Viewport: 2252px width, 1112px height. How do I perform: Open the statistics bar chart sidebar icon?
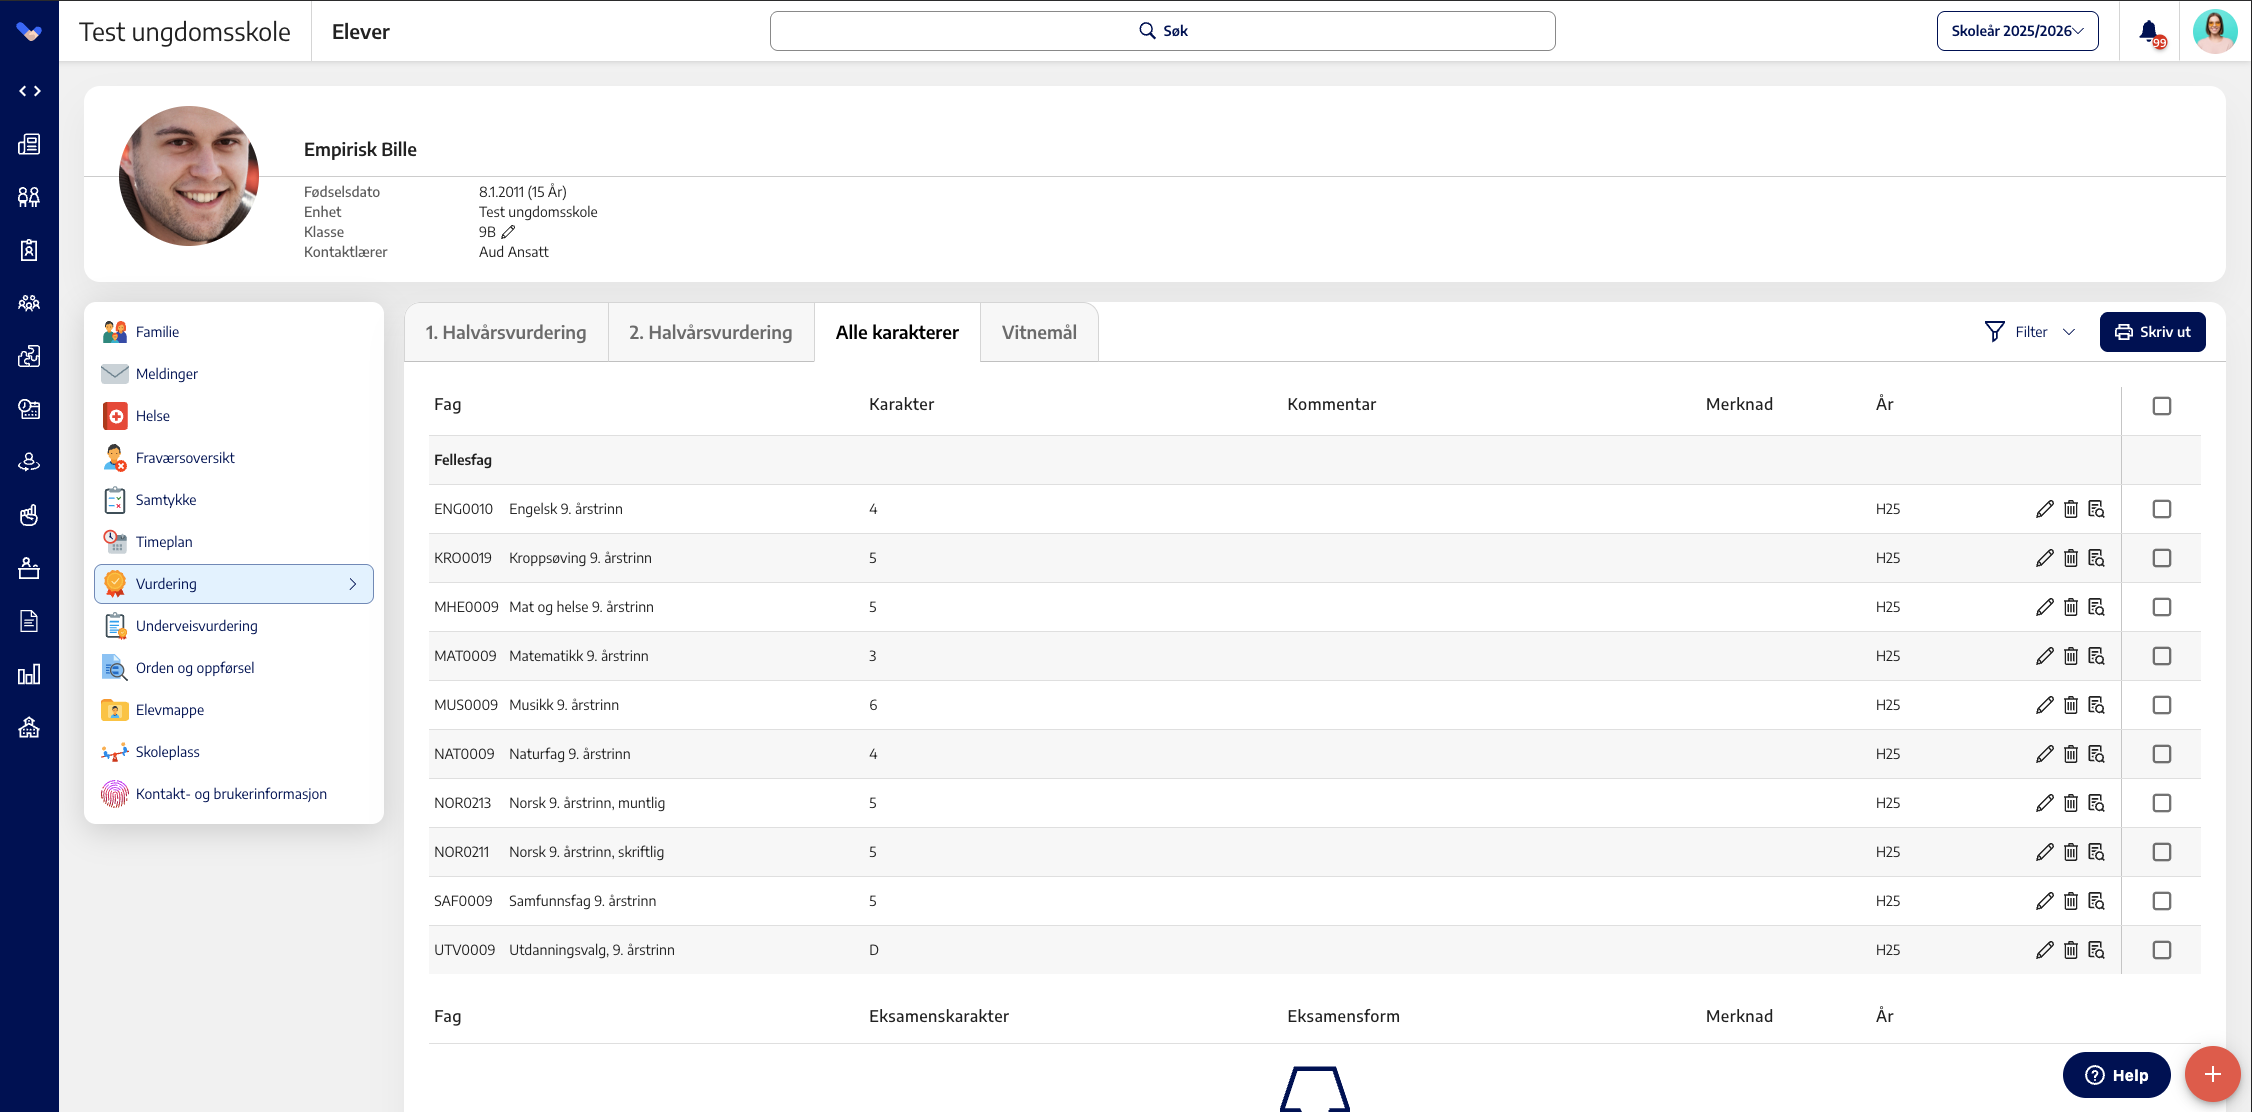click(29, 674)
